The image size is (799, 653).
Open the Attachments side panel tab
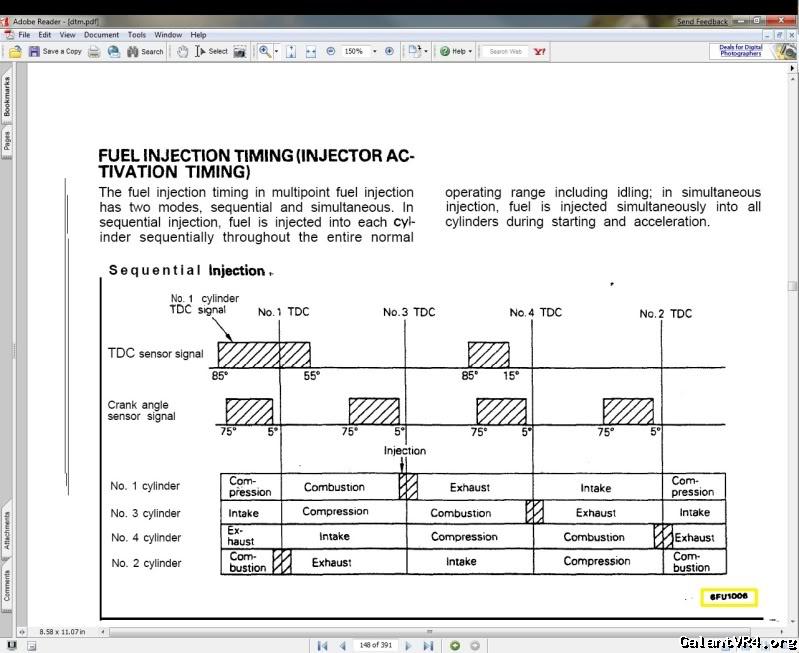coord(7,531)
